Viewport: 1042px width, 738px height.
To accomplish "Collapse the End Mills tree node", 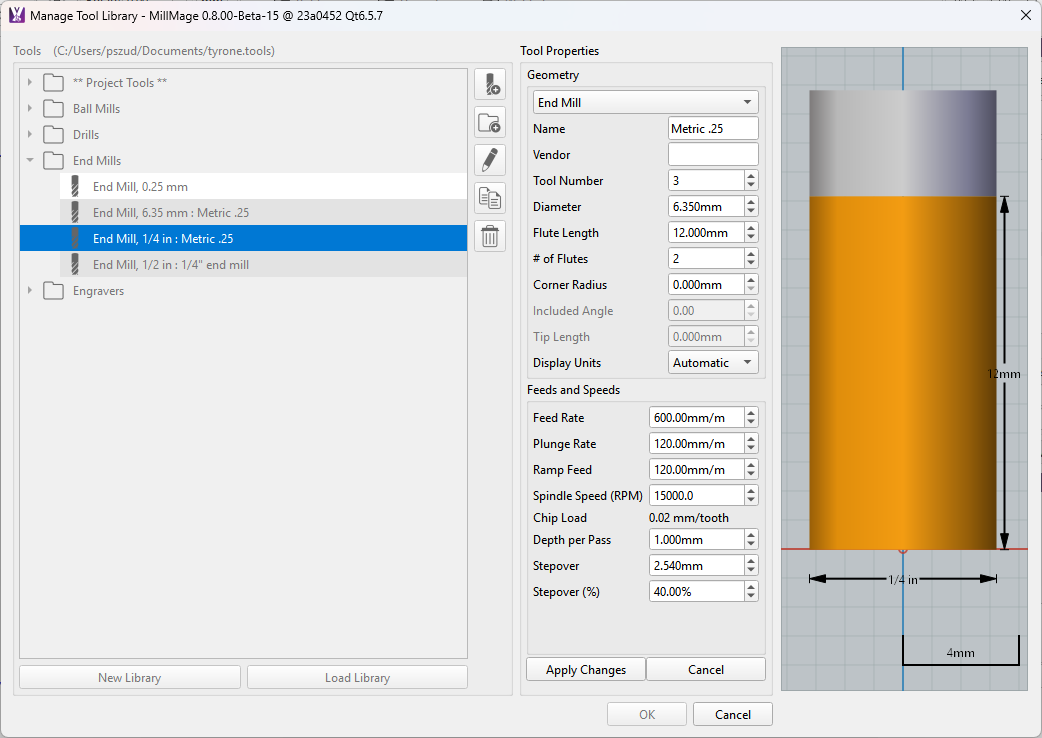I will [30, 160].
